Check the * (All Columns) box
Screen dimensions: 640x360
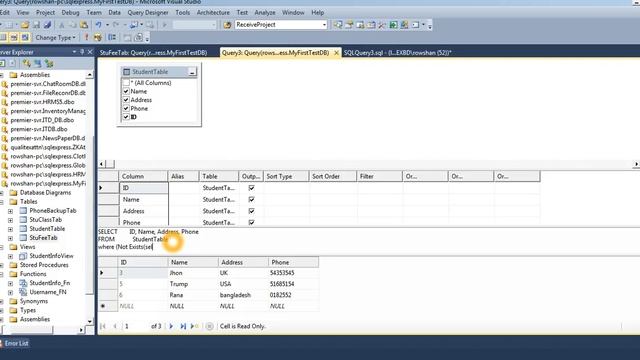[x=126, y=83]
